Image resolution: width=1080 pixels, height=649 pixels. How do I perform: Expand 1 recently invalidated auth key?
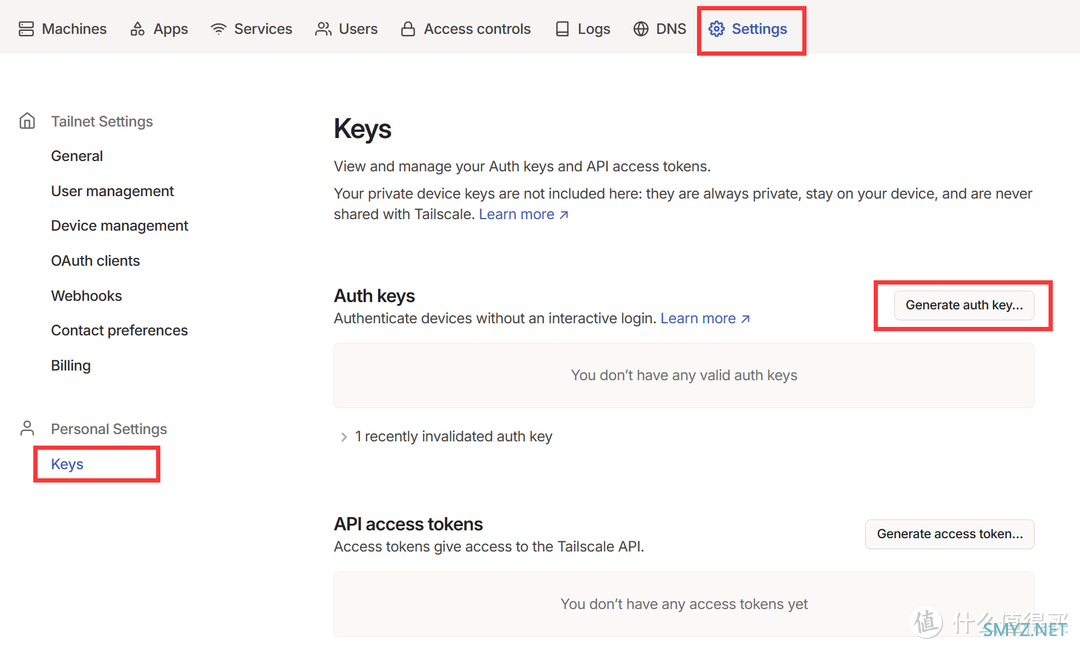[x=446, y=437]
